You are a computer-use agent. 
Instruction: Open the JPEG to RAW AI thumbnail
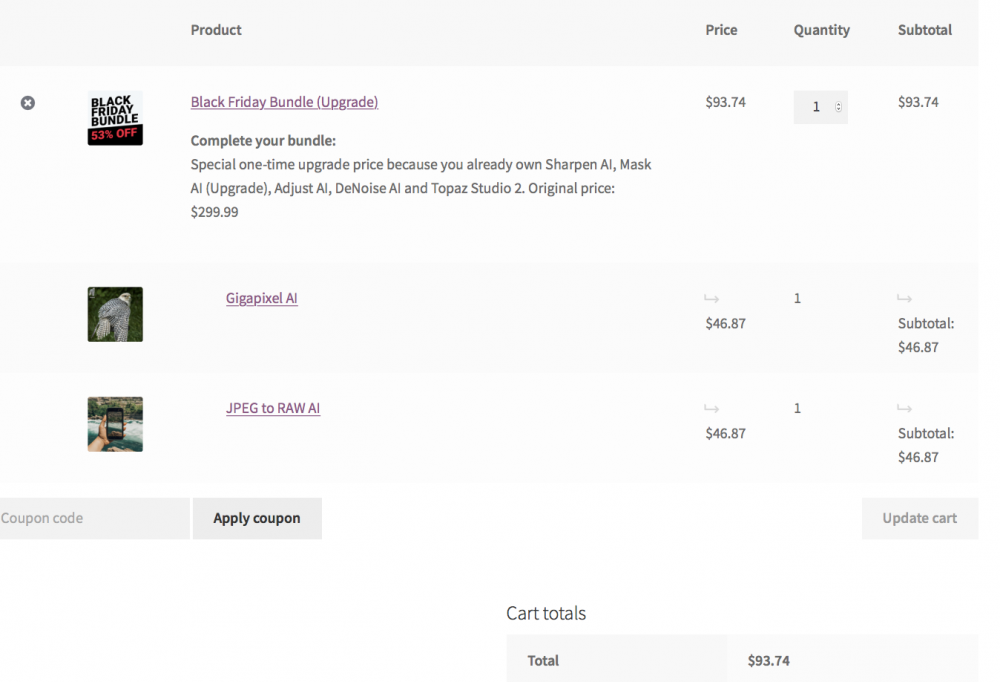(x=115, y=424)
